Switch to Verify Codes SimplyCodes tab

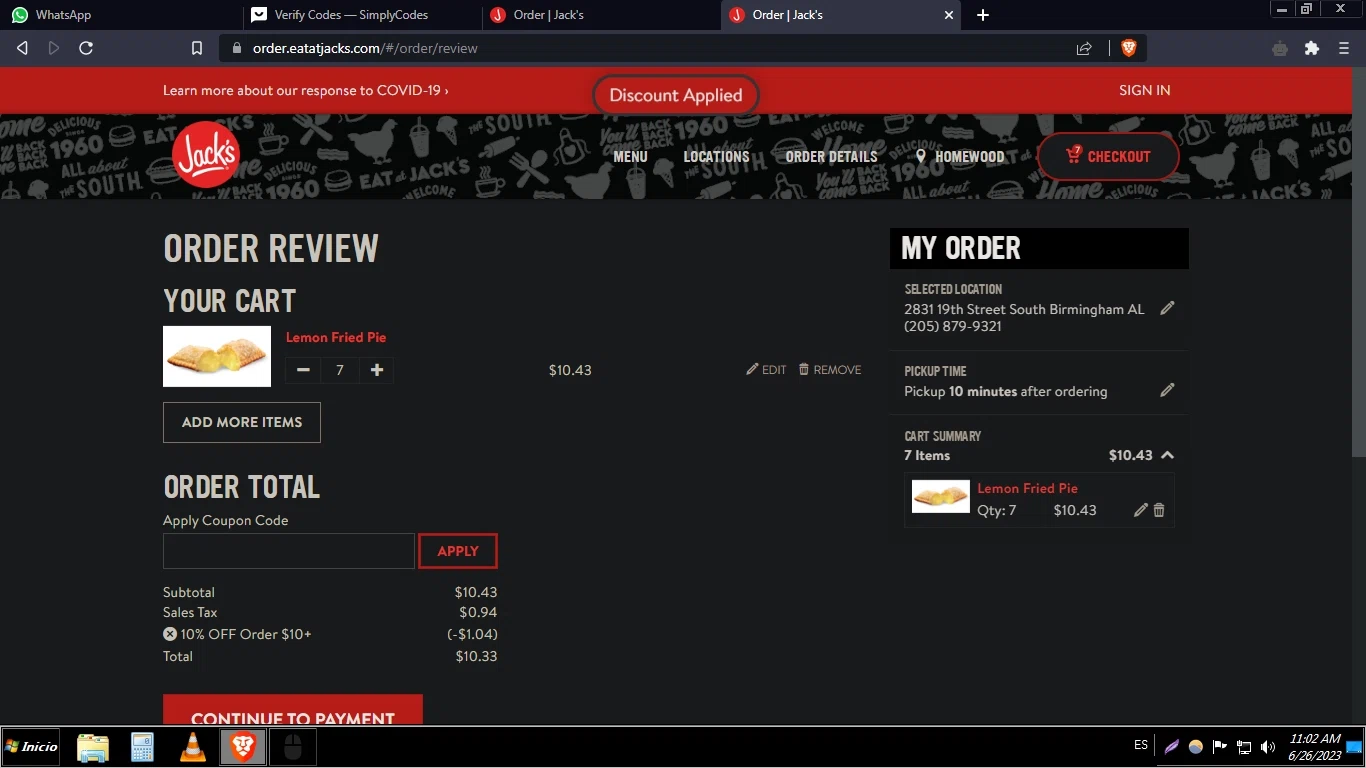pyautogui.click(x=362, y=15)
